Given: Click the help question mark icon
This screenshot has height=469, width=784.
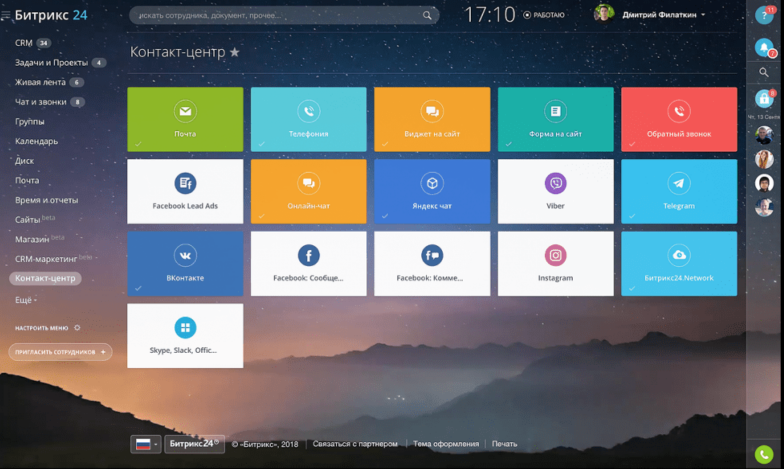Looking at the screenshot, I should (764, 16).
